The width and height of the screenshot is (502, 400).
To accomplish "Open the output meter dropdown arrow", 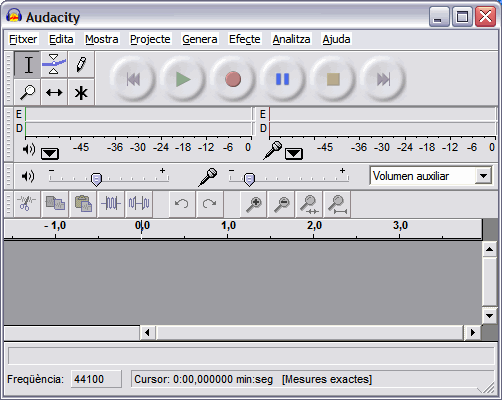I will click(50, 153).
